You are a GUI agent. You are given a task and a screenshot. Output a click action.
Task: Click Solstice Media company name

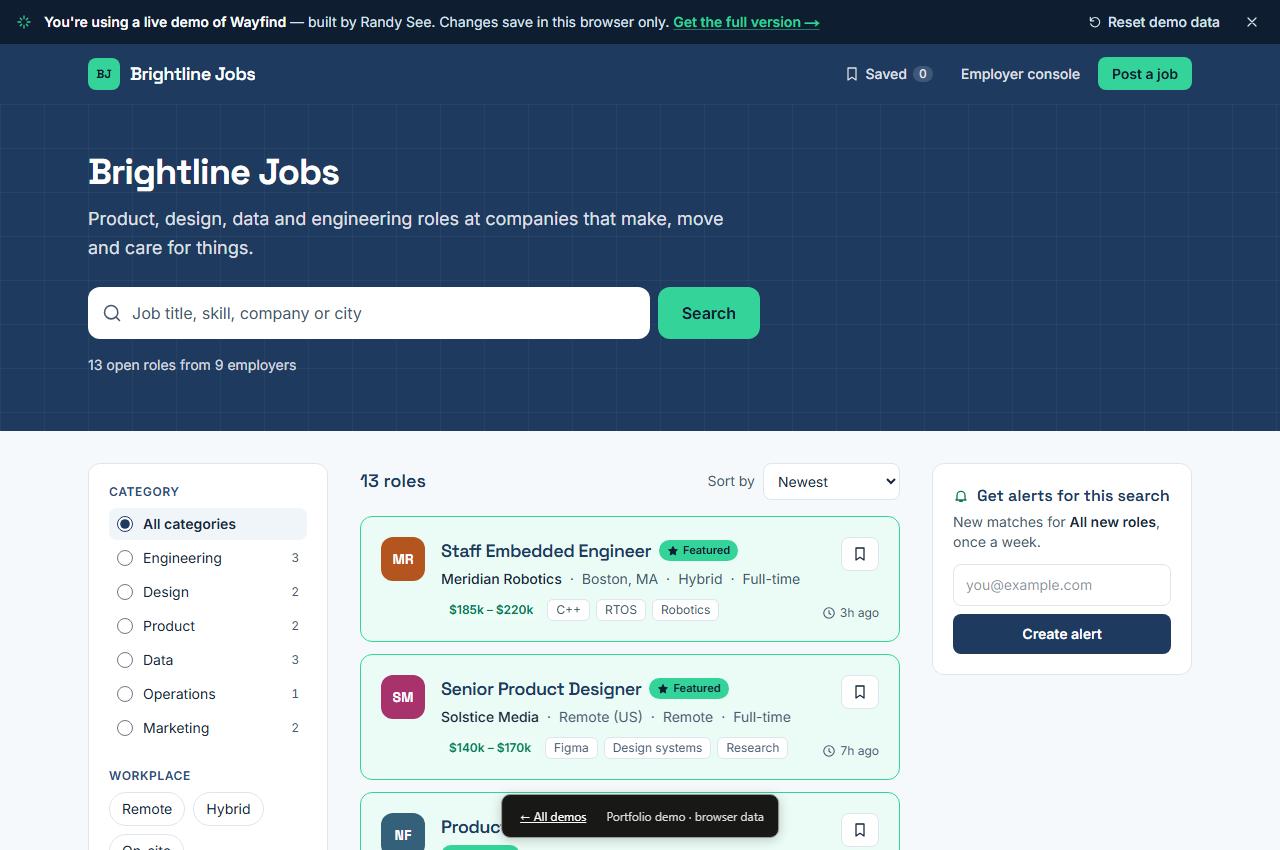(490, 717)
